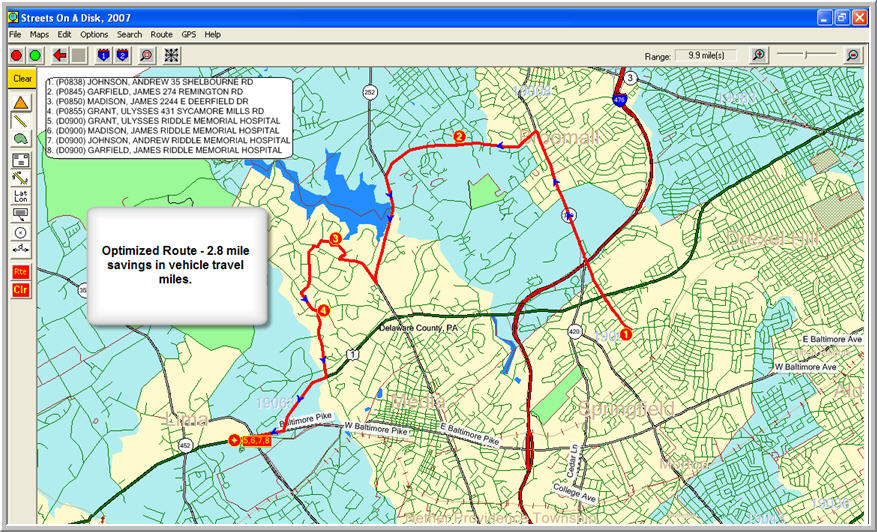
Task: Click the E Baltimore Pike street label
Action: click(x=469, y=434)
